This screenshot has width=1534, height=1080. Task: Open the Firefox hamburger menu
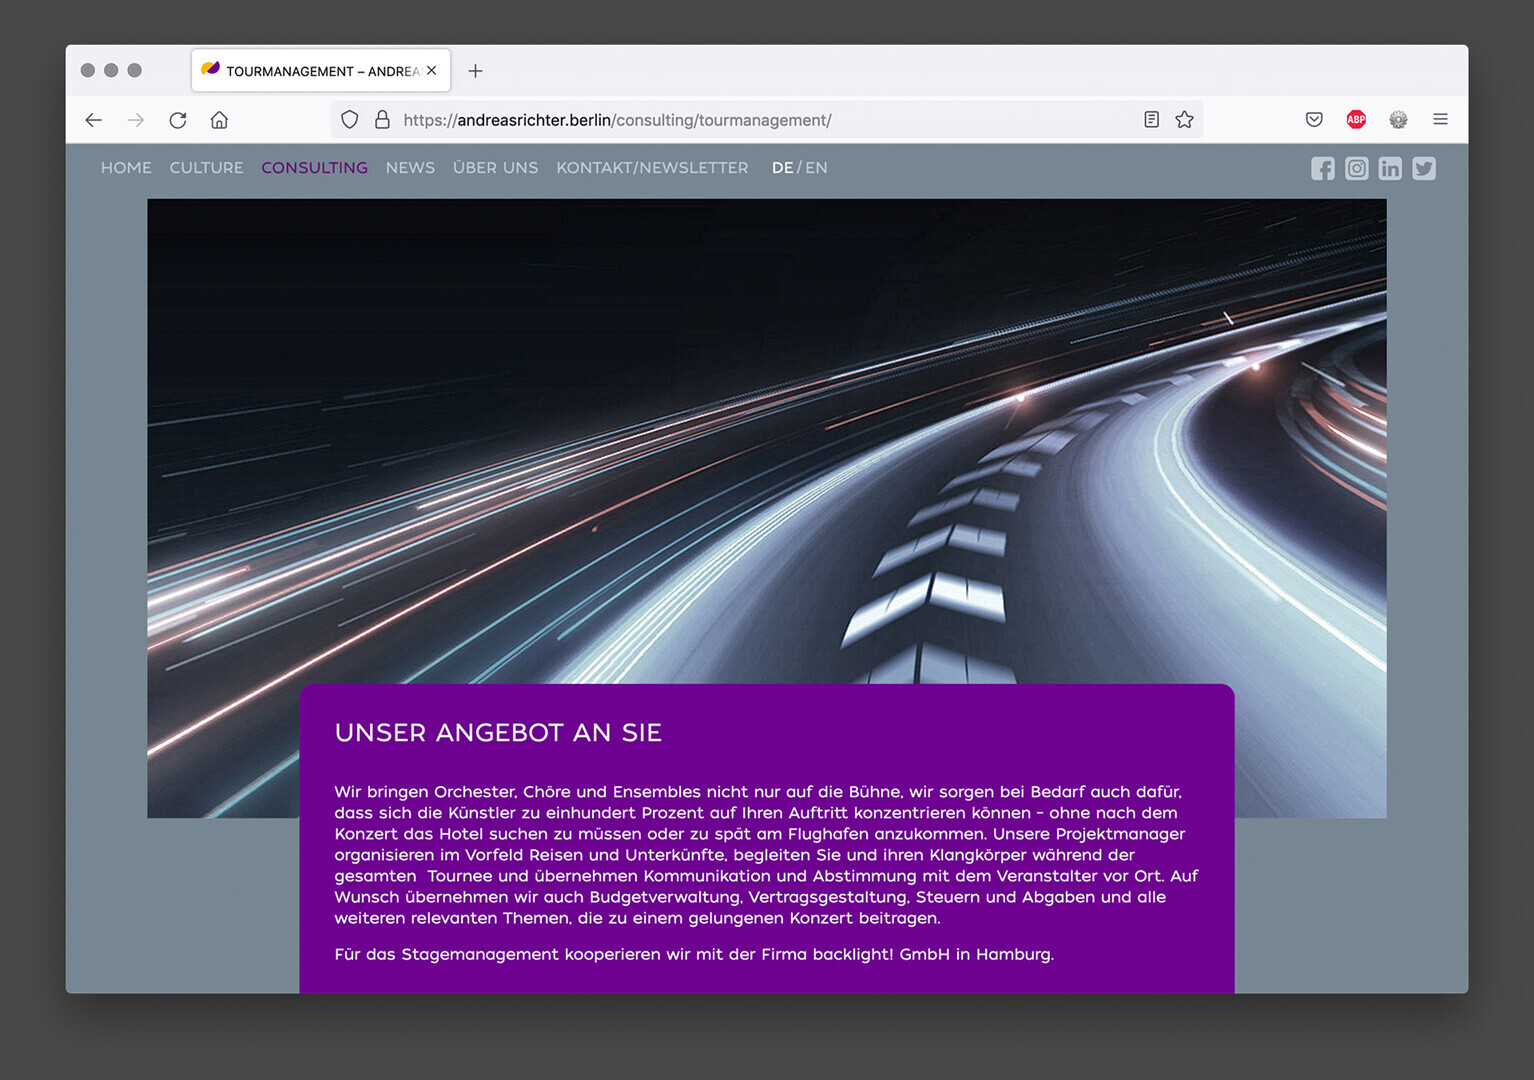(x=1440, y=120)
